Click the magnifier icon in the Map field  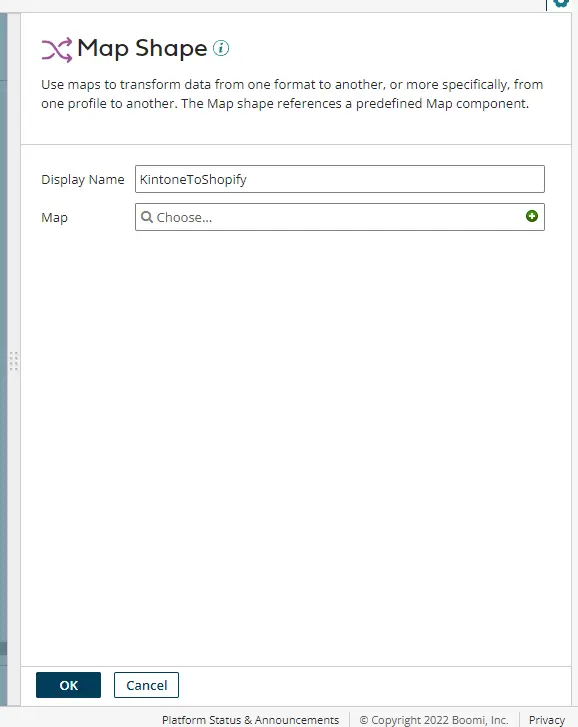click(x=146, y=217)
